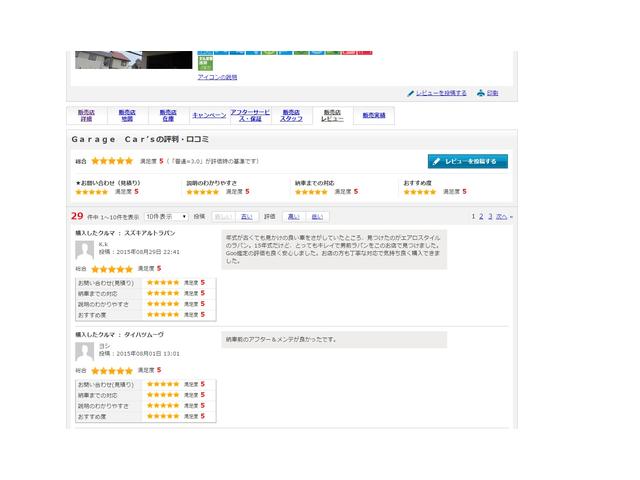Go to review page 2
640x480 pixels.
pos(481,216)
